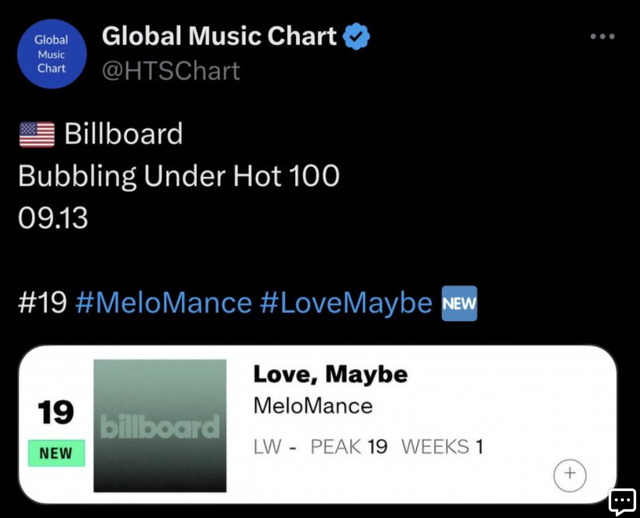This screenshot has width=640, height=518.
Task: Open the chat bubble icon at the corner
Action: coord(622,501)
